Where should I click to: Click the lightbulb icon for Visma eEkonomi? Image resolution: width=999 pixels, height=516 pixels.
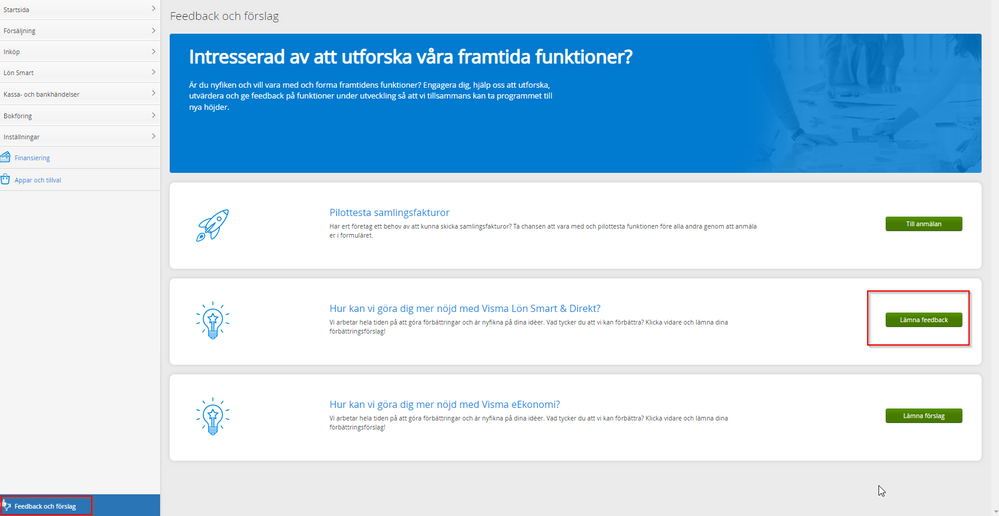coord(212,415)
